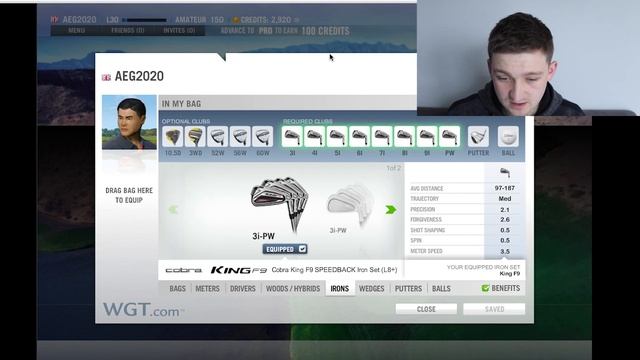The height and width of the screenshot is (360, 640).
Task: Click the AVG Distance 97-187 value
Action: pyautogui.click(x=504, y=188)
